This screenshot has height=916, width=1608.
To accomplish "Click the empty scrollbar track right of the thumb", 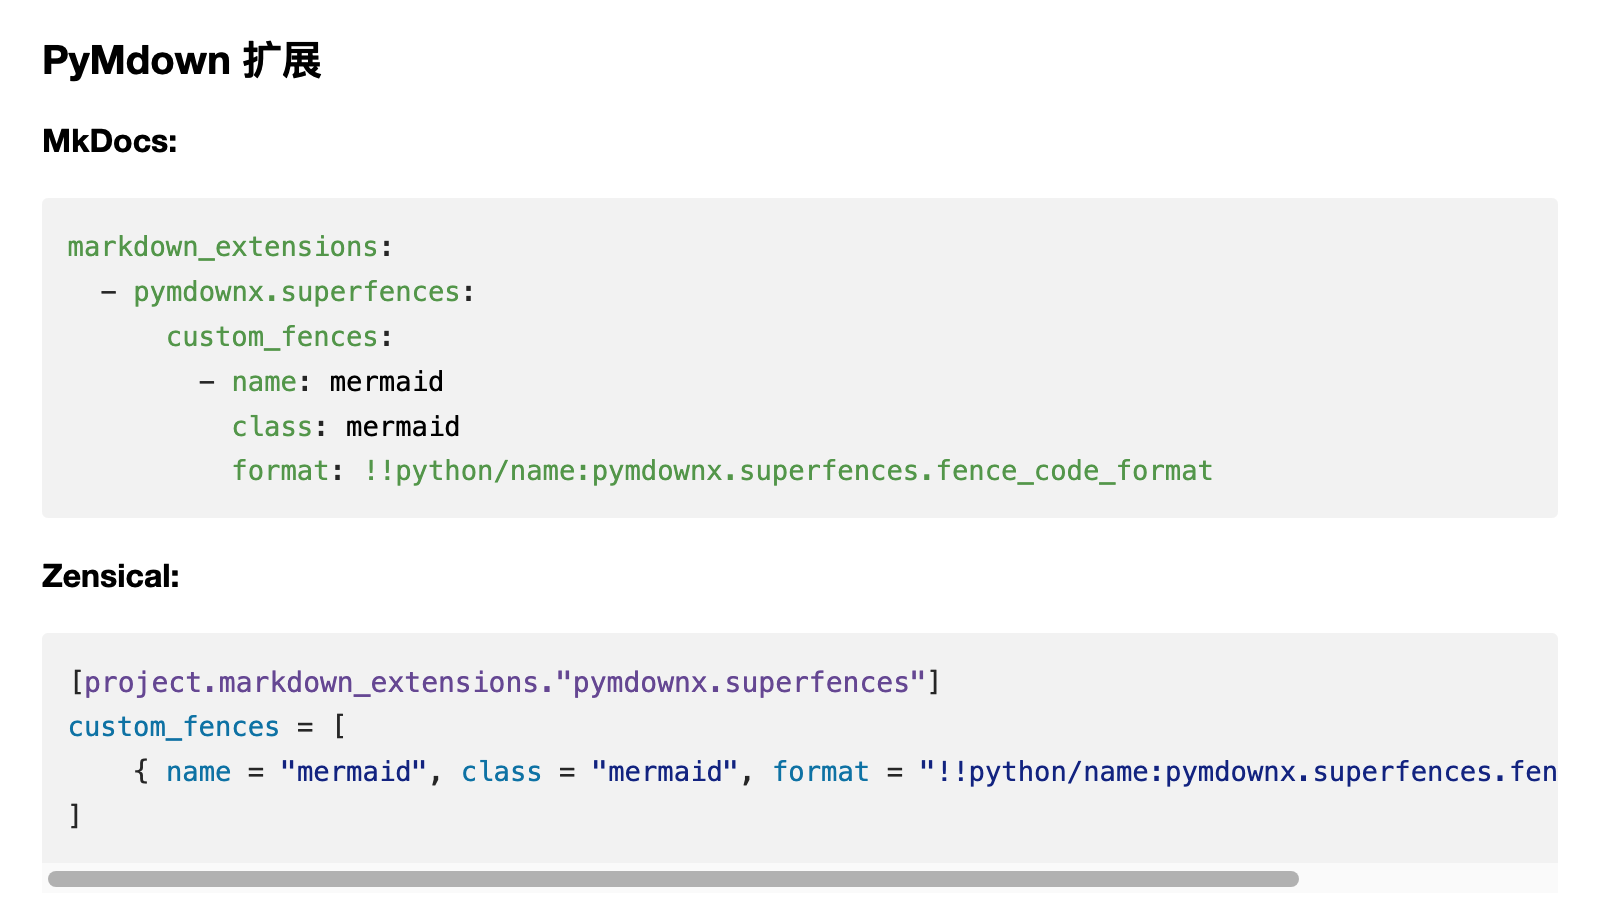I will point(1428,879).
